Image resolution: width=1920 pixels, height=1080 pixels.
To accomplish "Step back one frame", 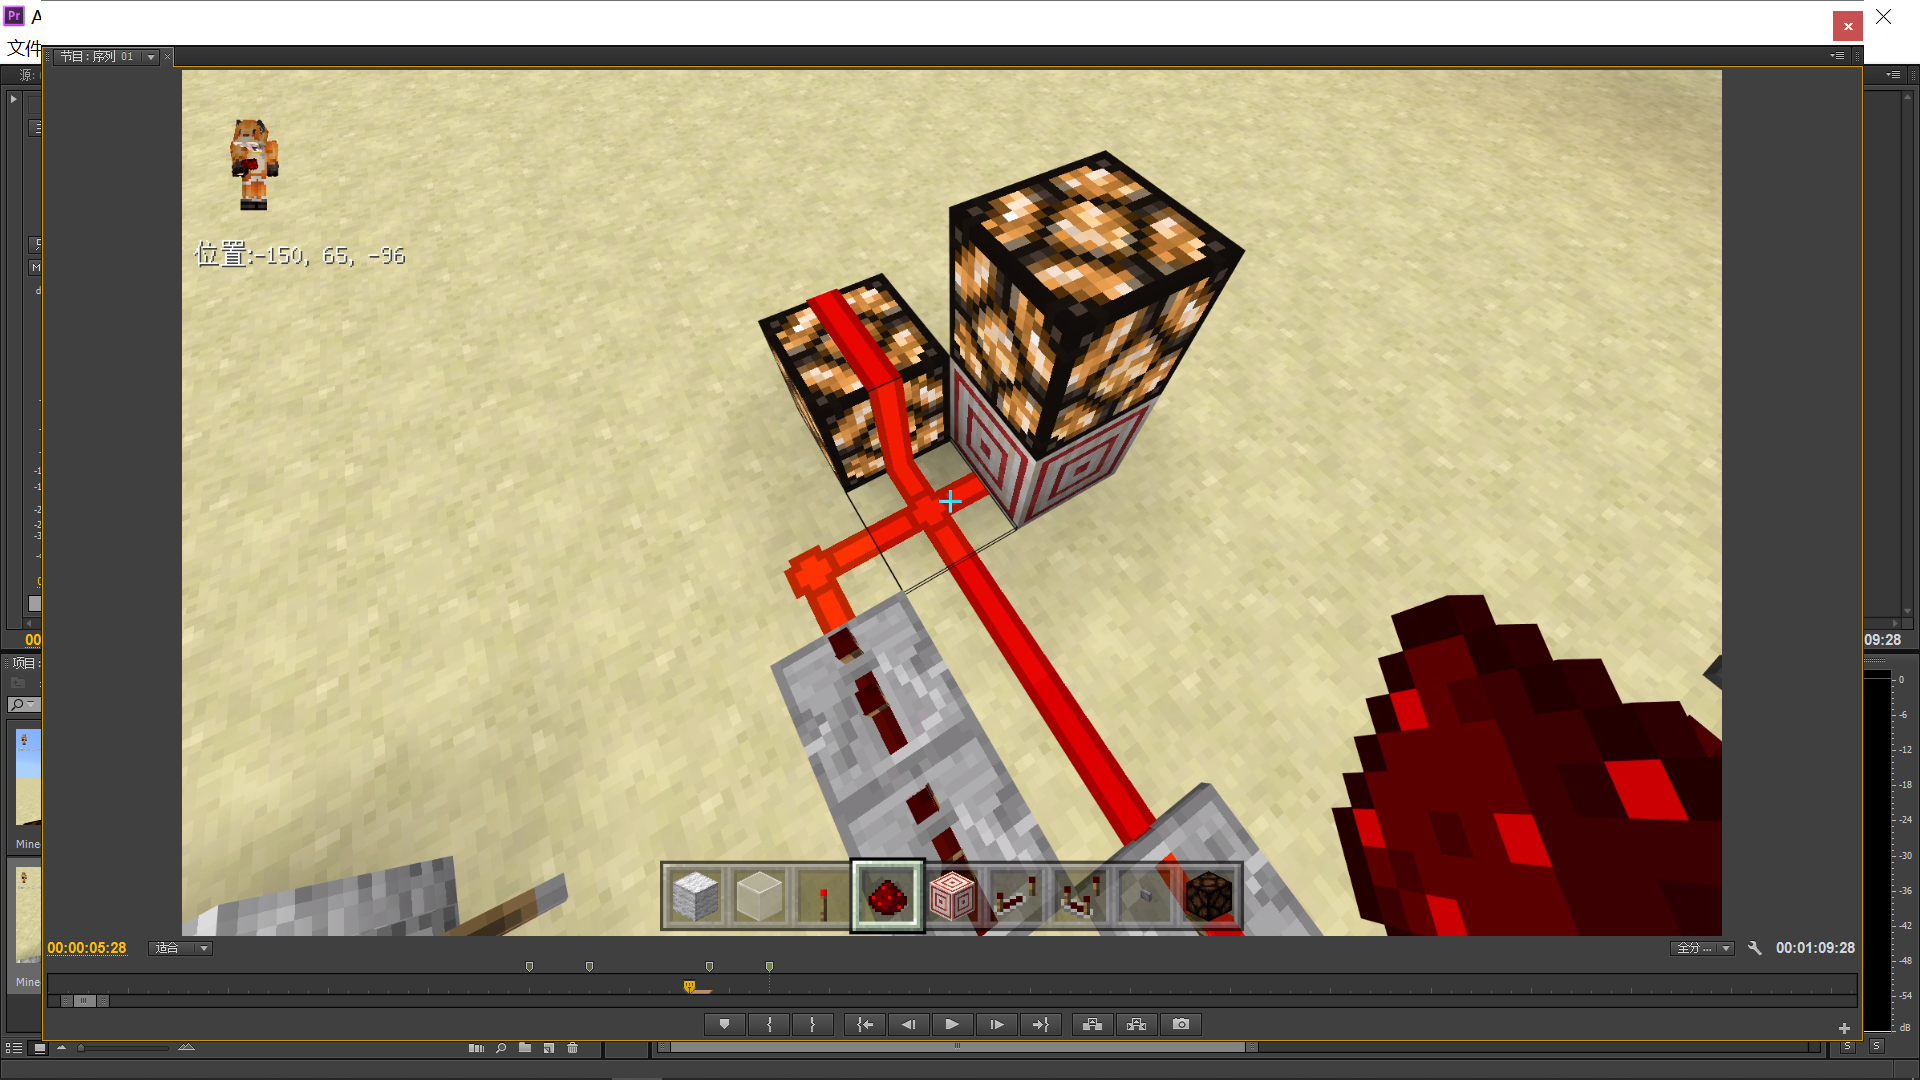I will [x=908, y=1024].
